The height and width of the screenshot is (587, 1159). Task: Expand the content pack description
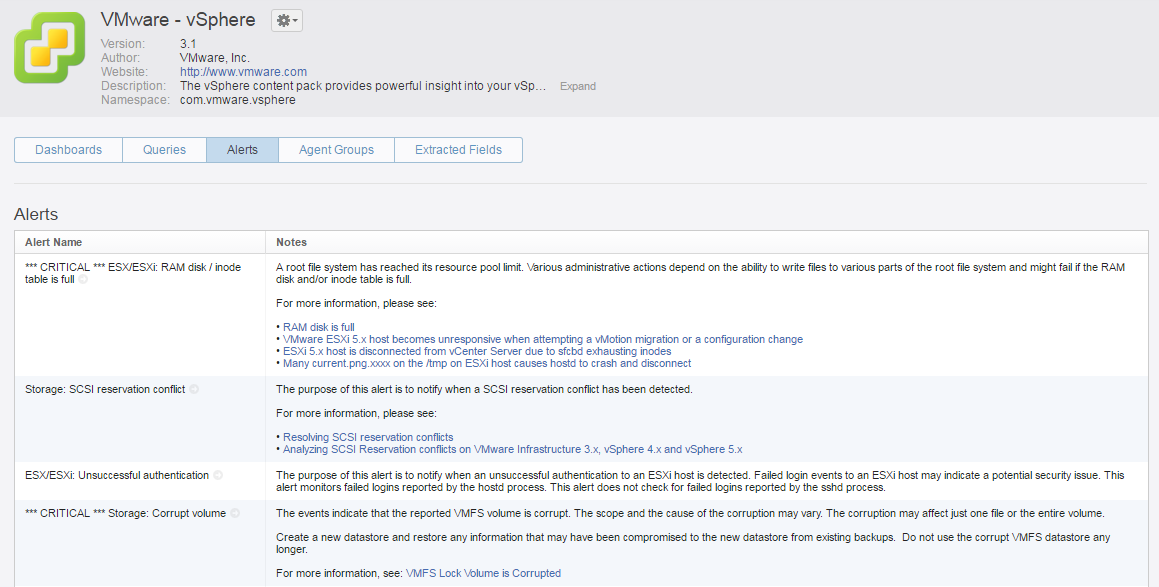tap(577, 86)
